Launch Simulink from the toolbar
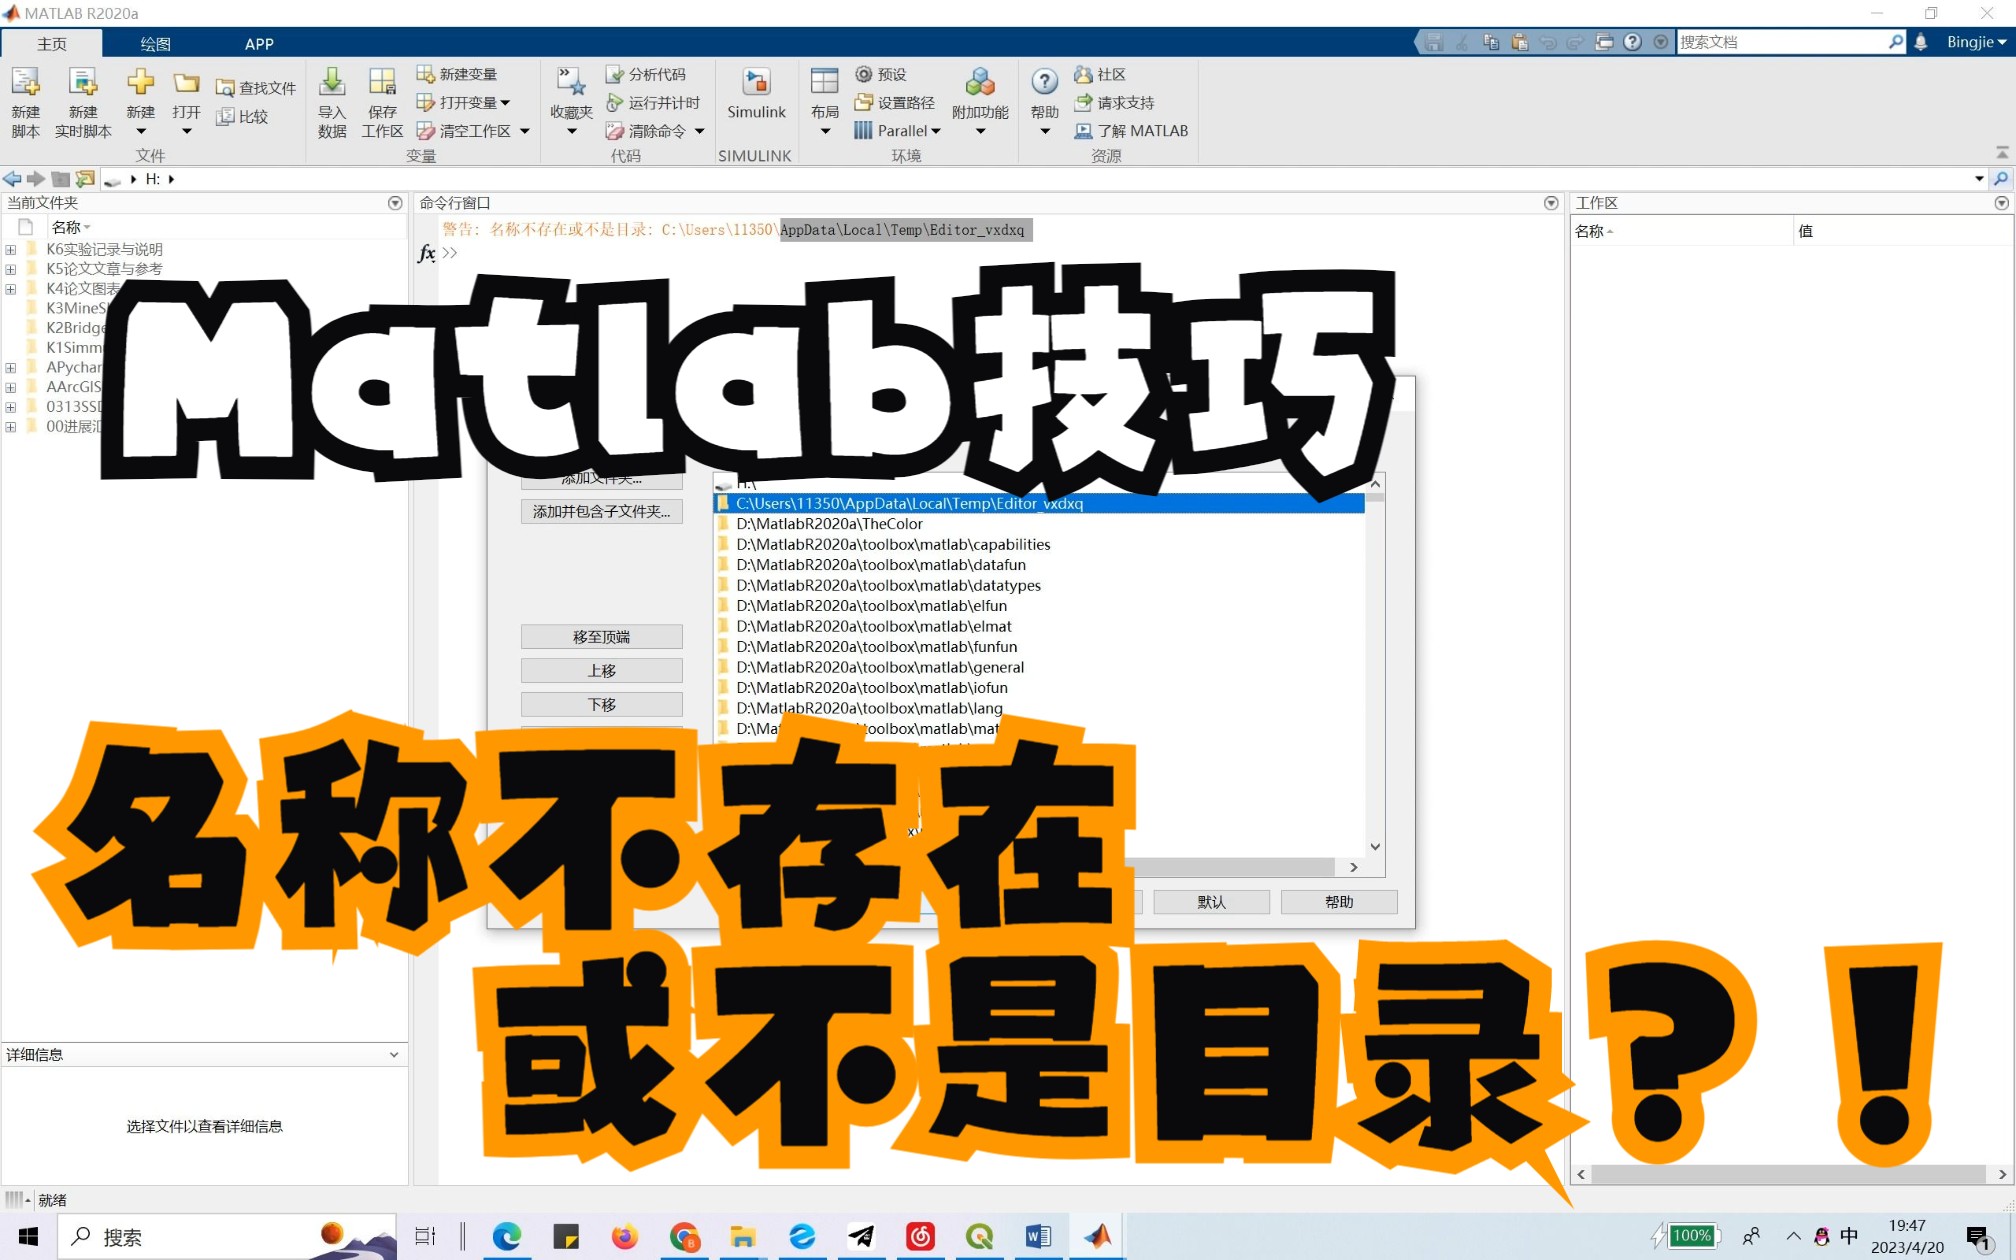 756,93
